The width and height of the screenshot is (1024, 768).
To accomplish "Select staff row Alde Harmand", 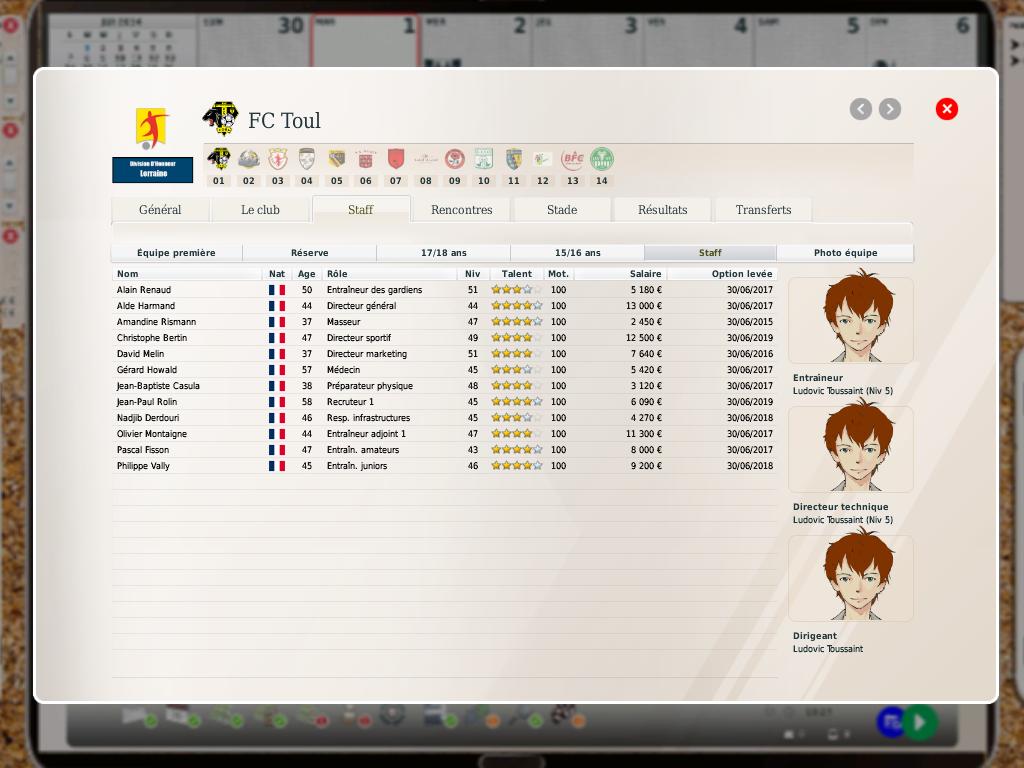I will click(x=444, y=306).
